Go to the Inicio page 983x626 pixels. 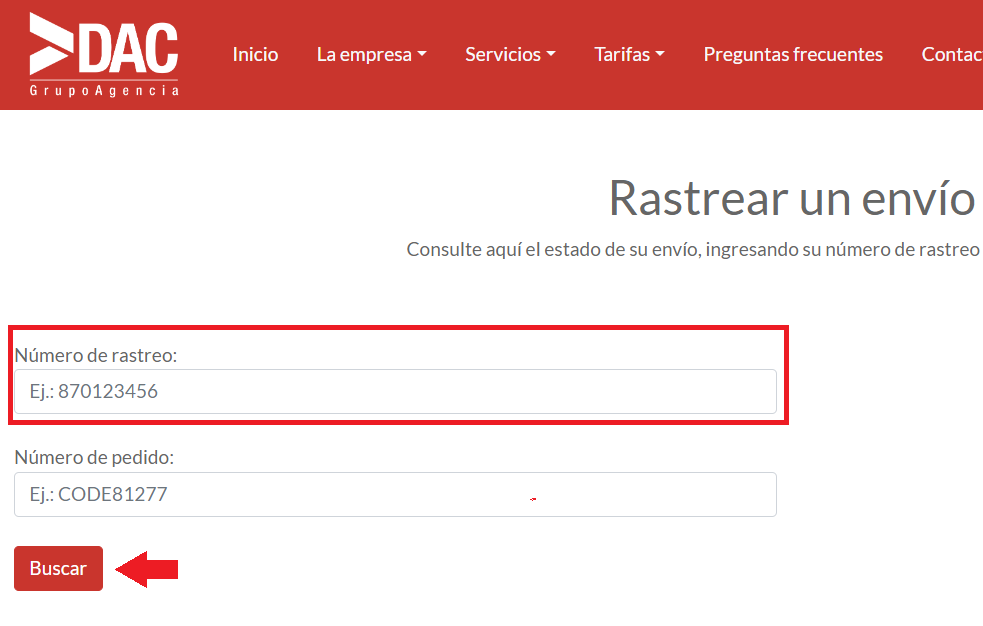[255, 55]
